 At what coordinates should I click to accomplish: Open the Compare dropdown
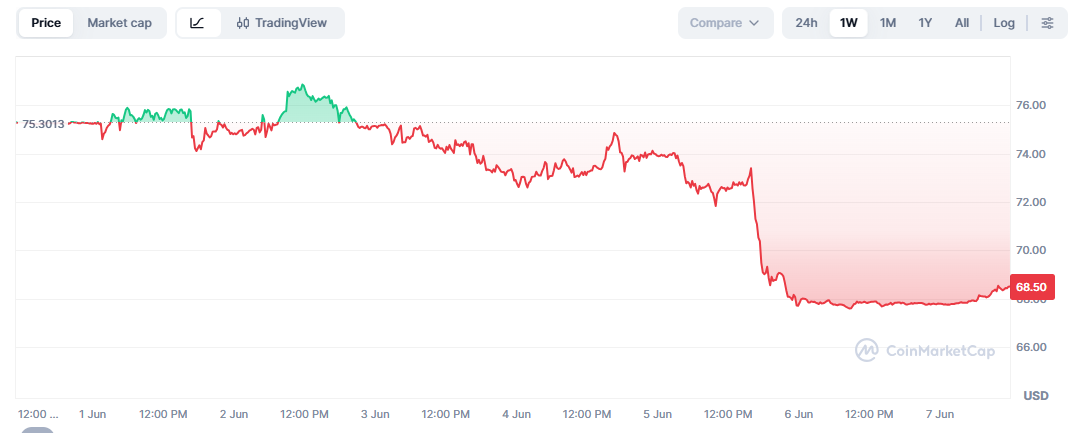click(725, 23)
